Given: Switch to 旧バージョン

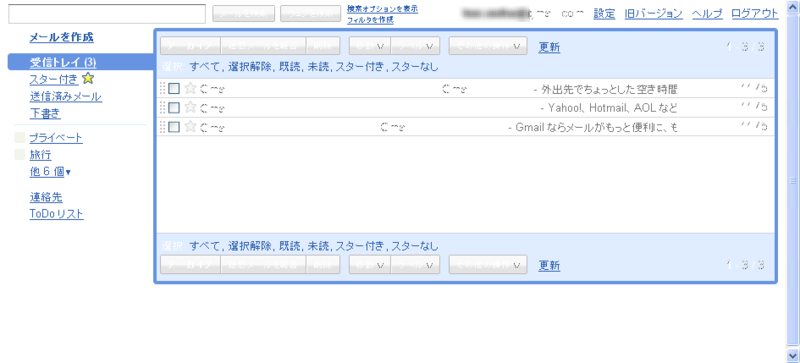Looking at the screenshot, I should [x=654, y=14].
